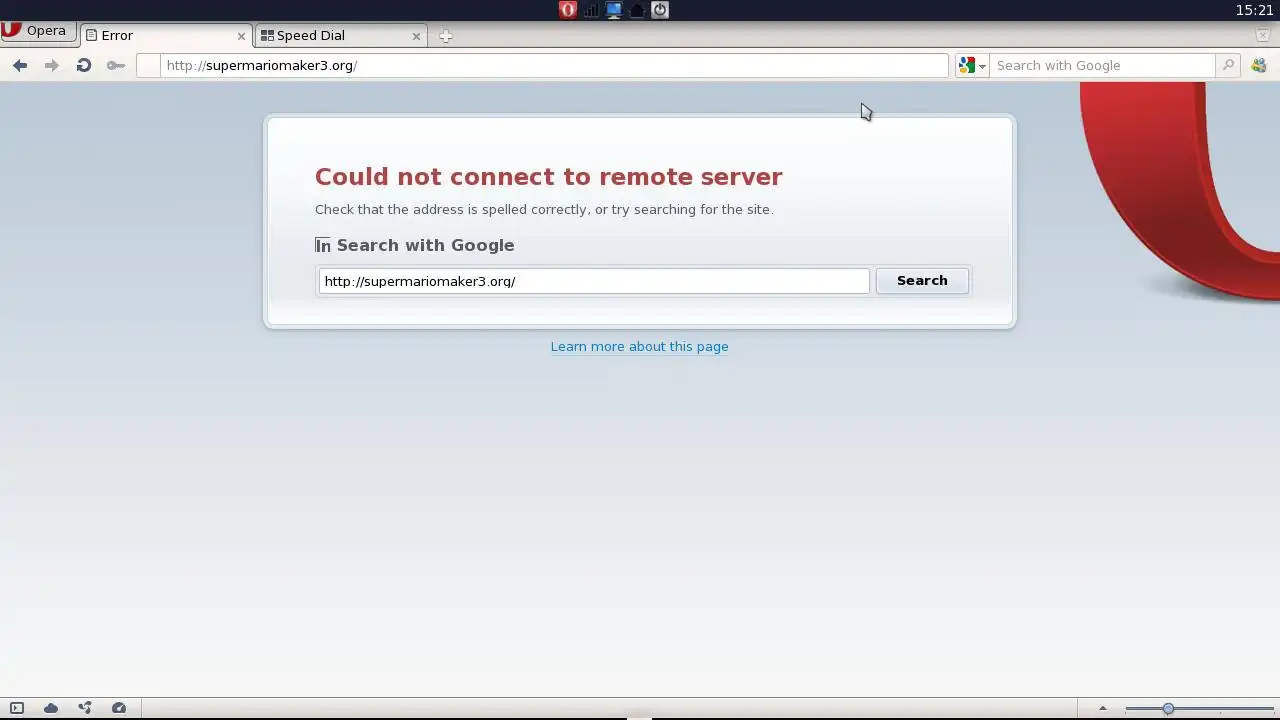Screen dimensions: 1280x720
Task: Open Learn more about this page link
Action: point(639,347)
